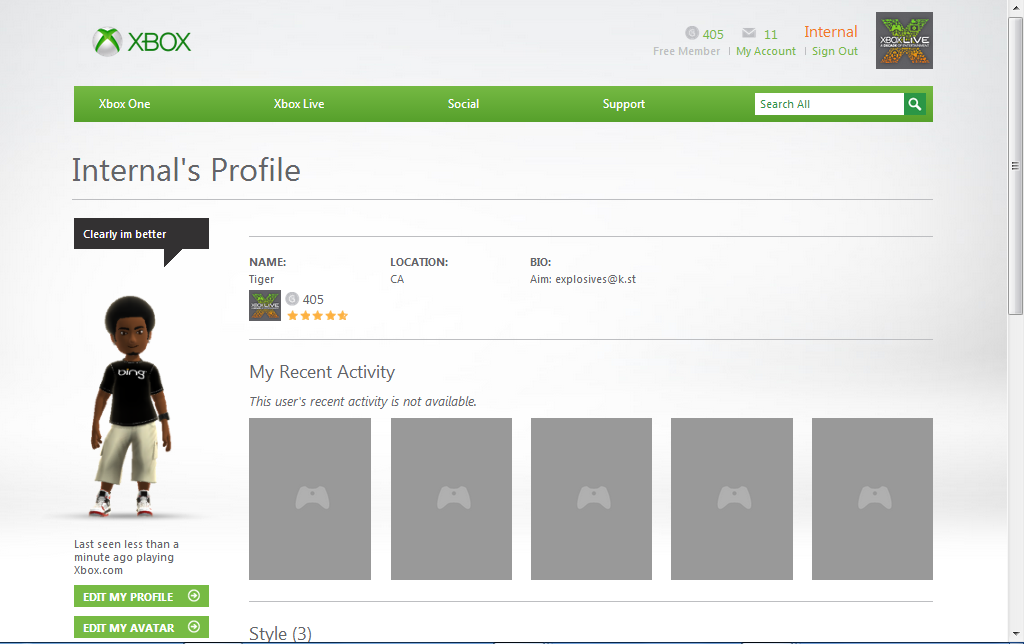Open the messages envelope icon
Viewport: 1024px width, 644px height.
pyautogui.click(x=749, y=33)
